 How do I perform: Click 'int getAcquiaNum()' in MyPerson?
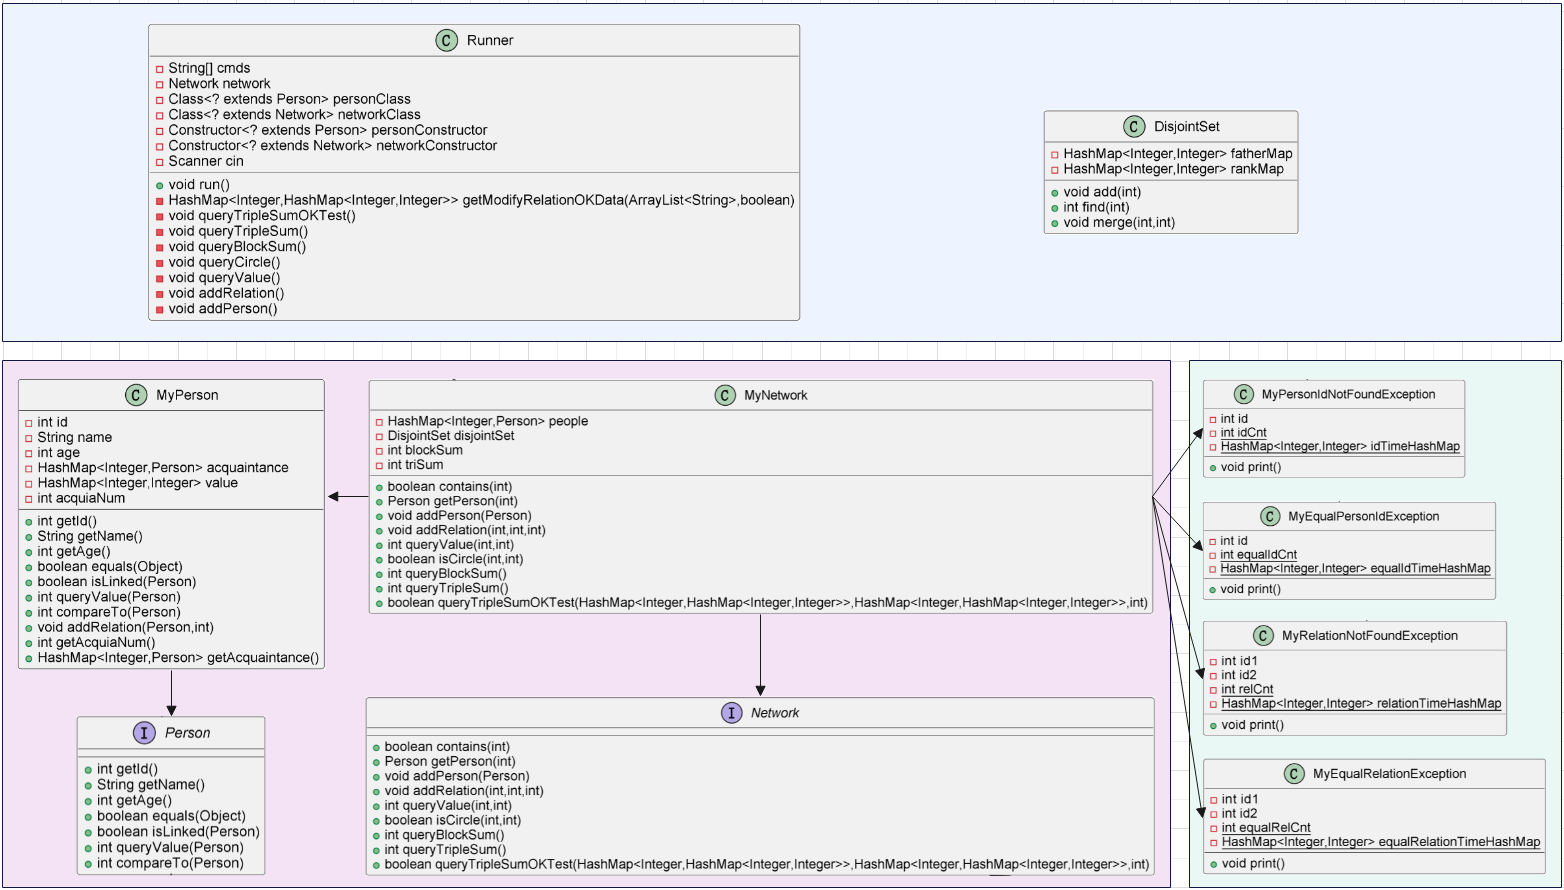point(96,643)
